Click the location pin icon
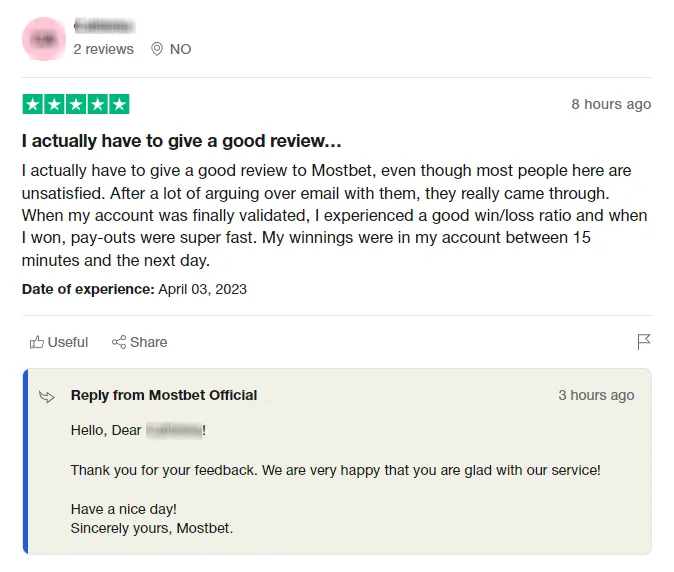674x572 pixels. point(157,49)
